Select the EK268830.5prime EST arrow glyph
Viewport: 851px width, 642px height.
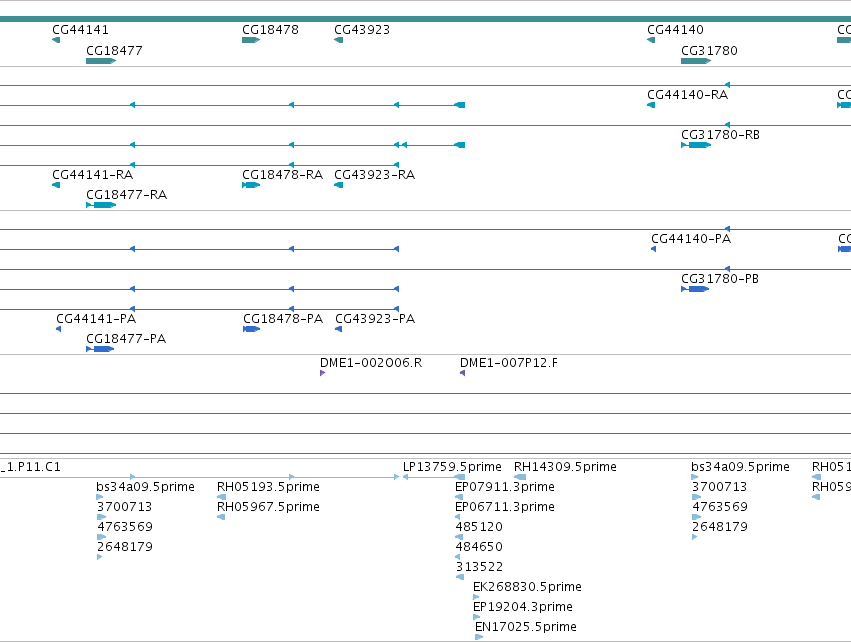coord(476,597)
